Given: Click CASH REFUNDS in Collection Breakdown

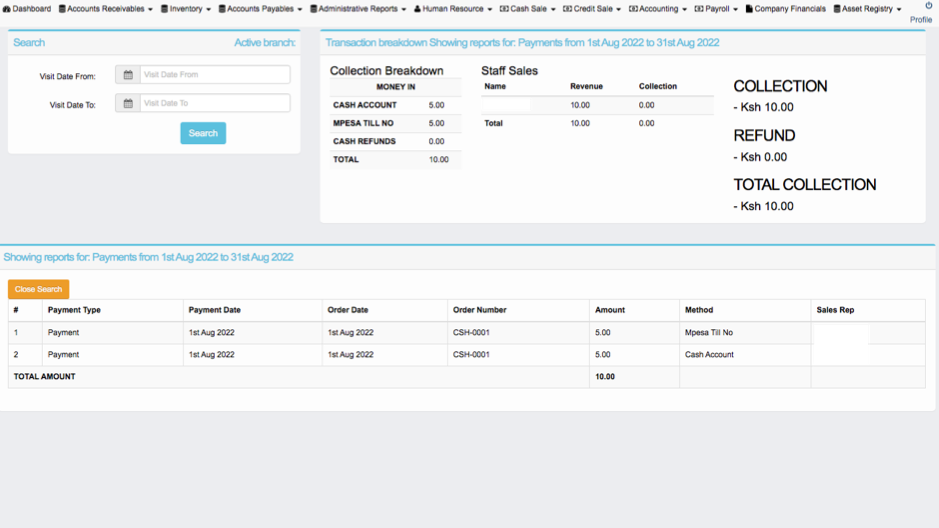Looking at the screenshot, I should tap(364, 141).
